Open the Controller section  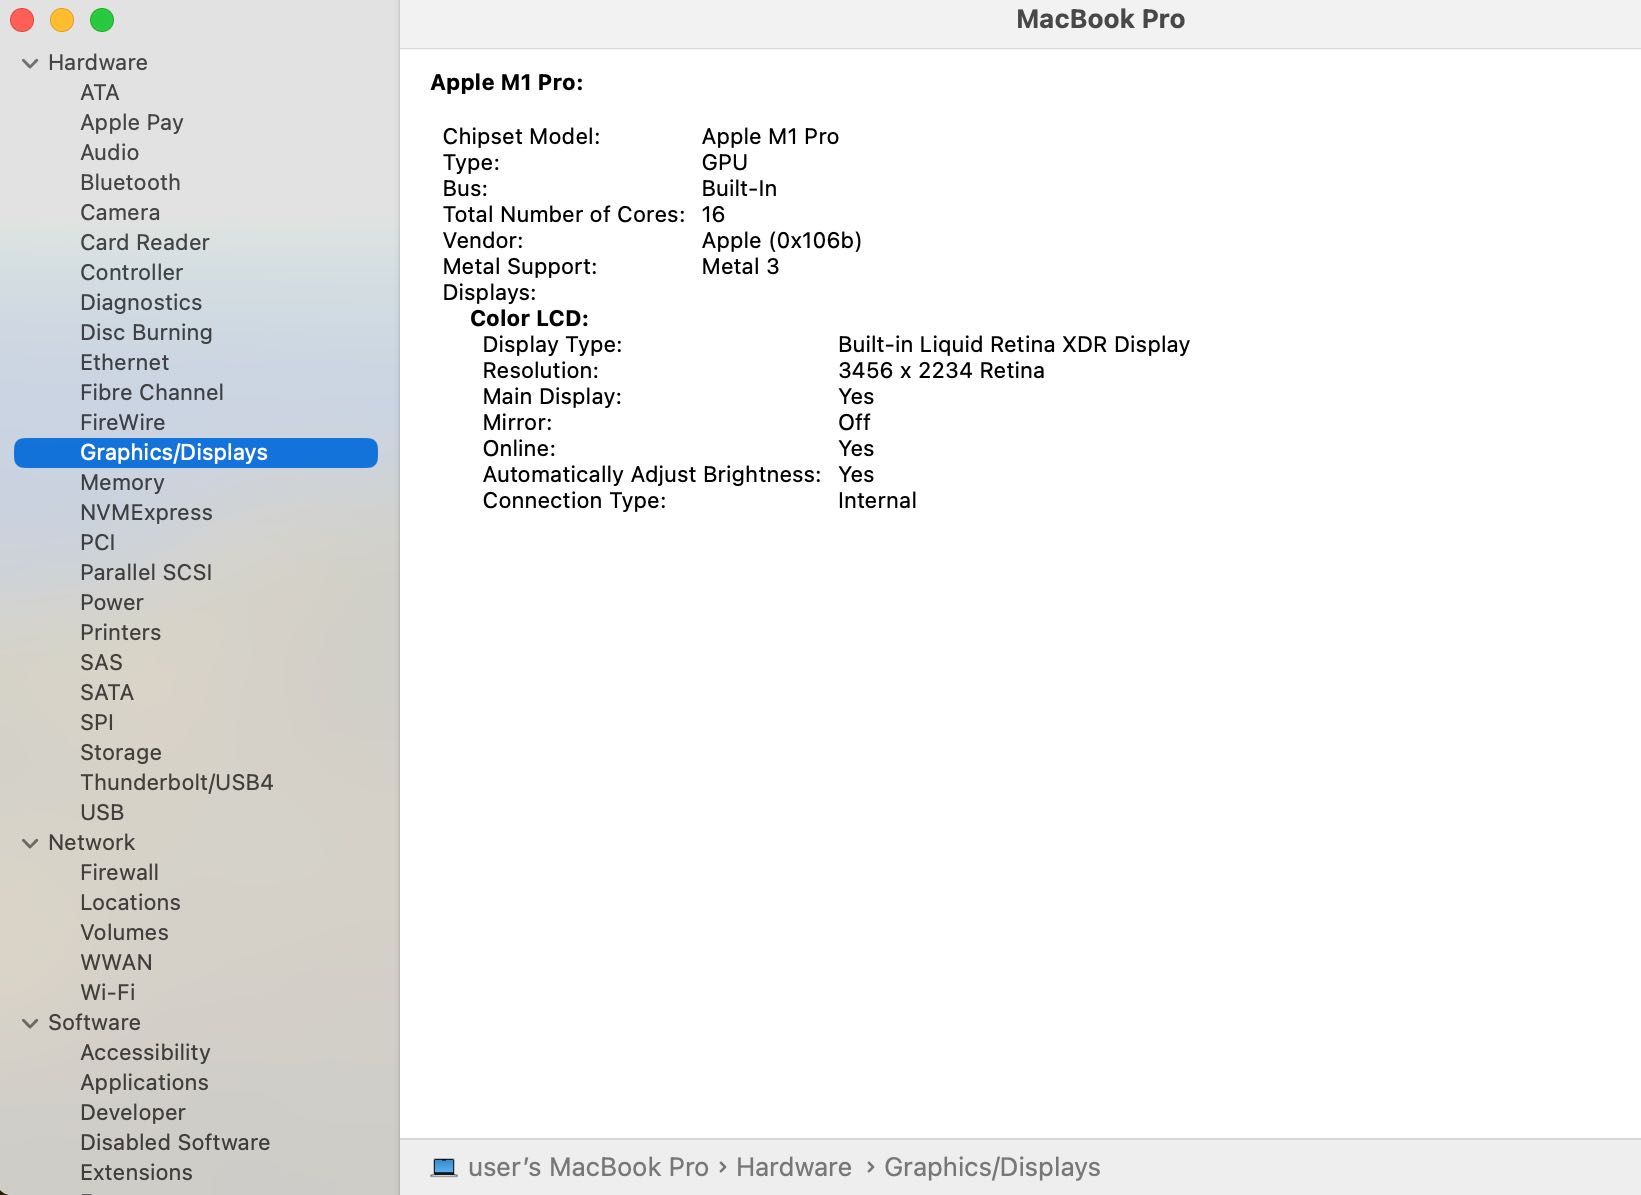point(132,272)
